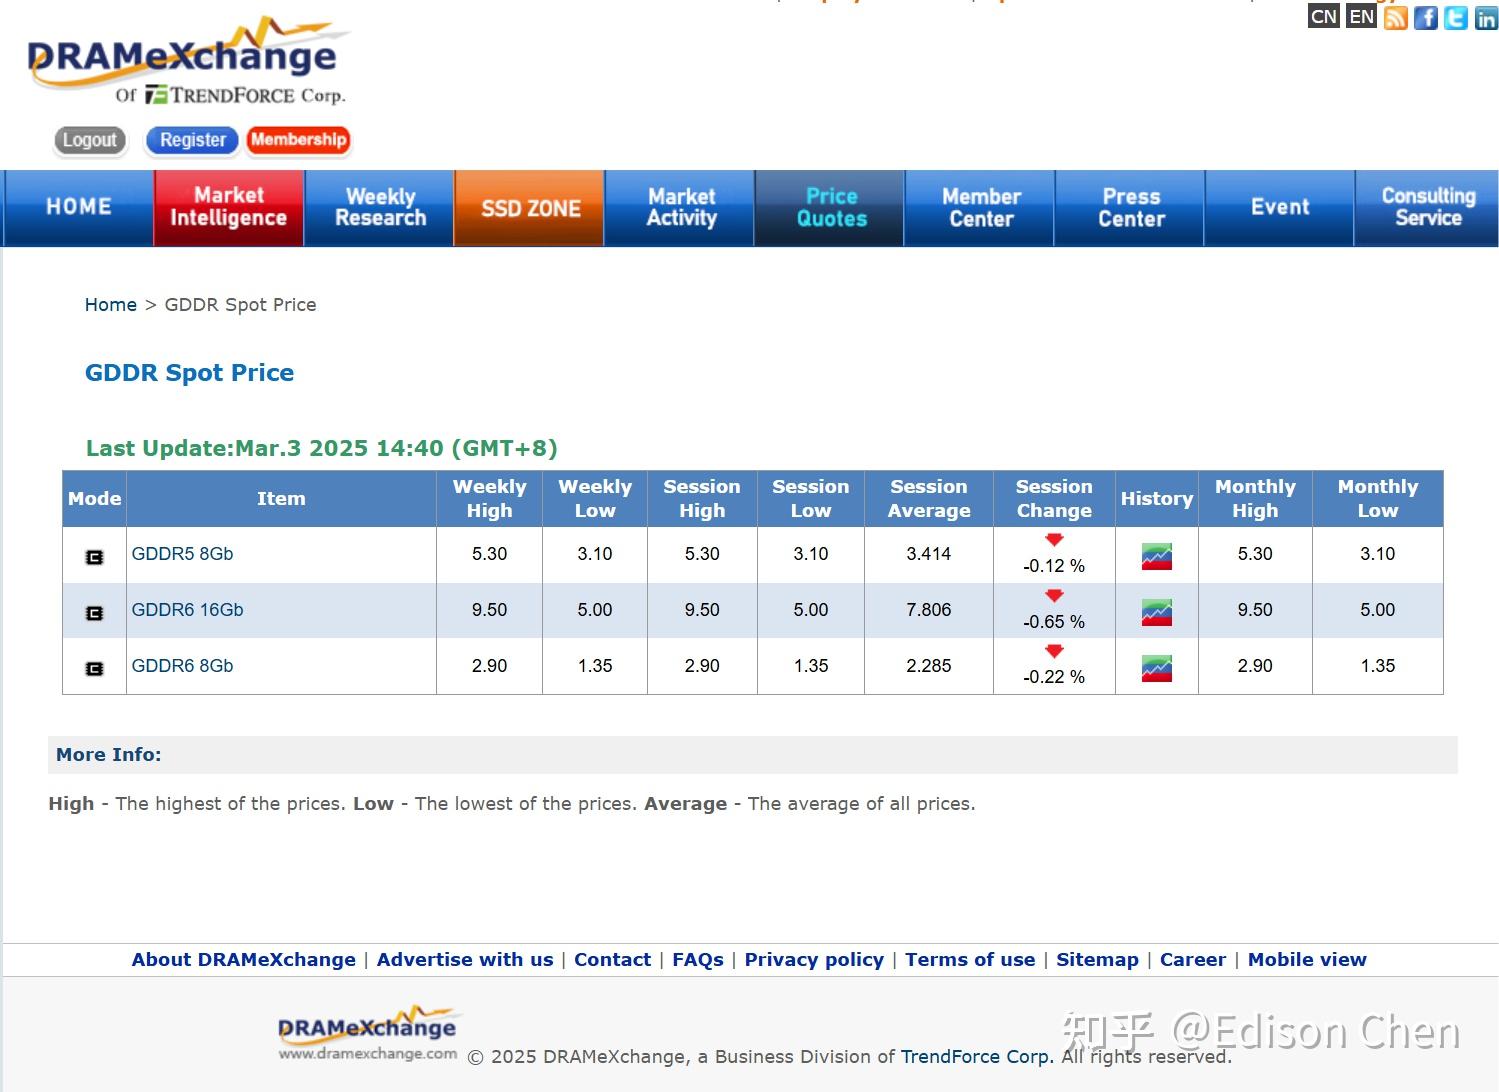Click the Session Change column header
Screen dimensions: 1499x1092
[1054, 499]
